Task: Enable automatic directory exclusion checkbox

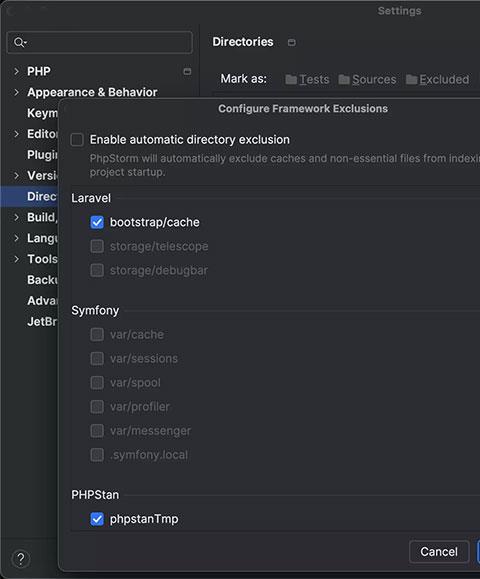Action: [77, 140]
